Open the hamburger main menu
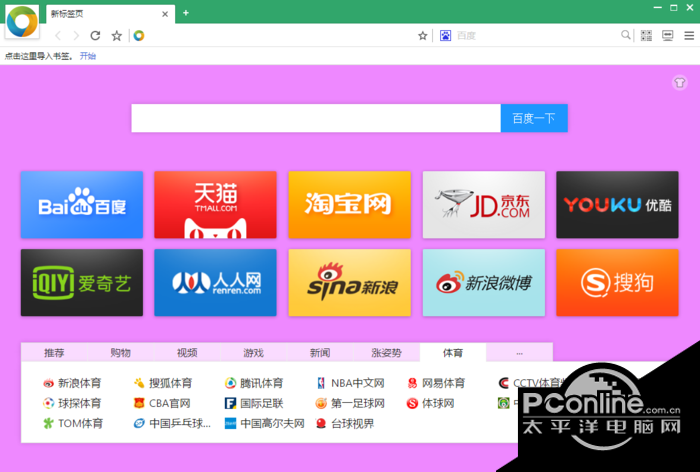Image resolution: width=700 pixels, height=472 pixels. [689, 36]
